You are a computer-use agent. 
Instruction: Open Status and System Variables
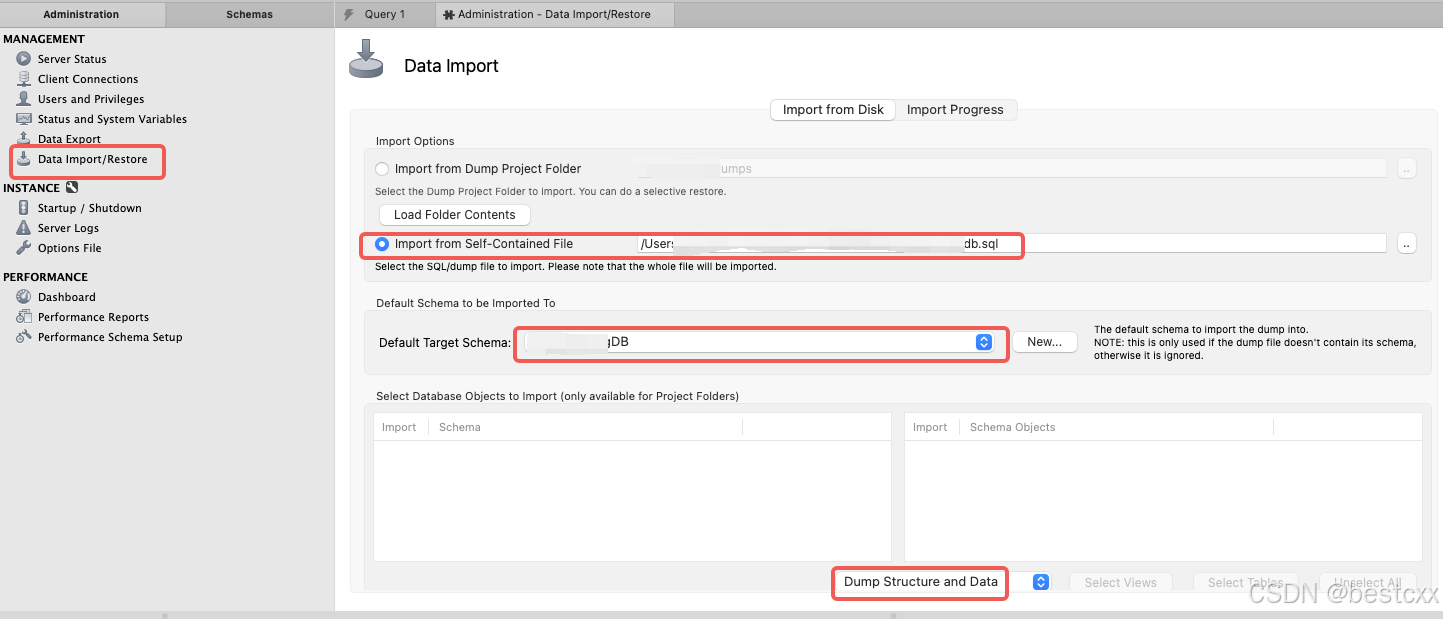[x=112, y=119]
